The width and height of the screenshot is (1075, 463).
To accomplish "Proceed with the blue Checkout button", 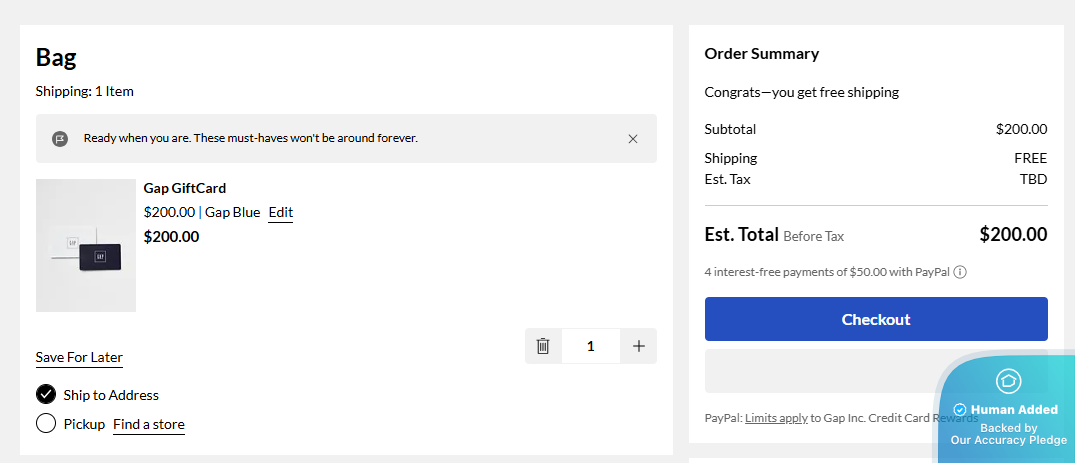I will [876, 319].
